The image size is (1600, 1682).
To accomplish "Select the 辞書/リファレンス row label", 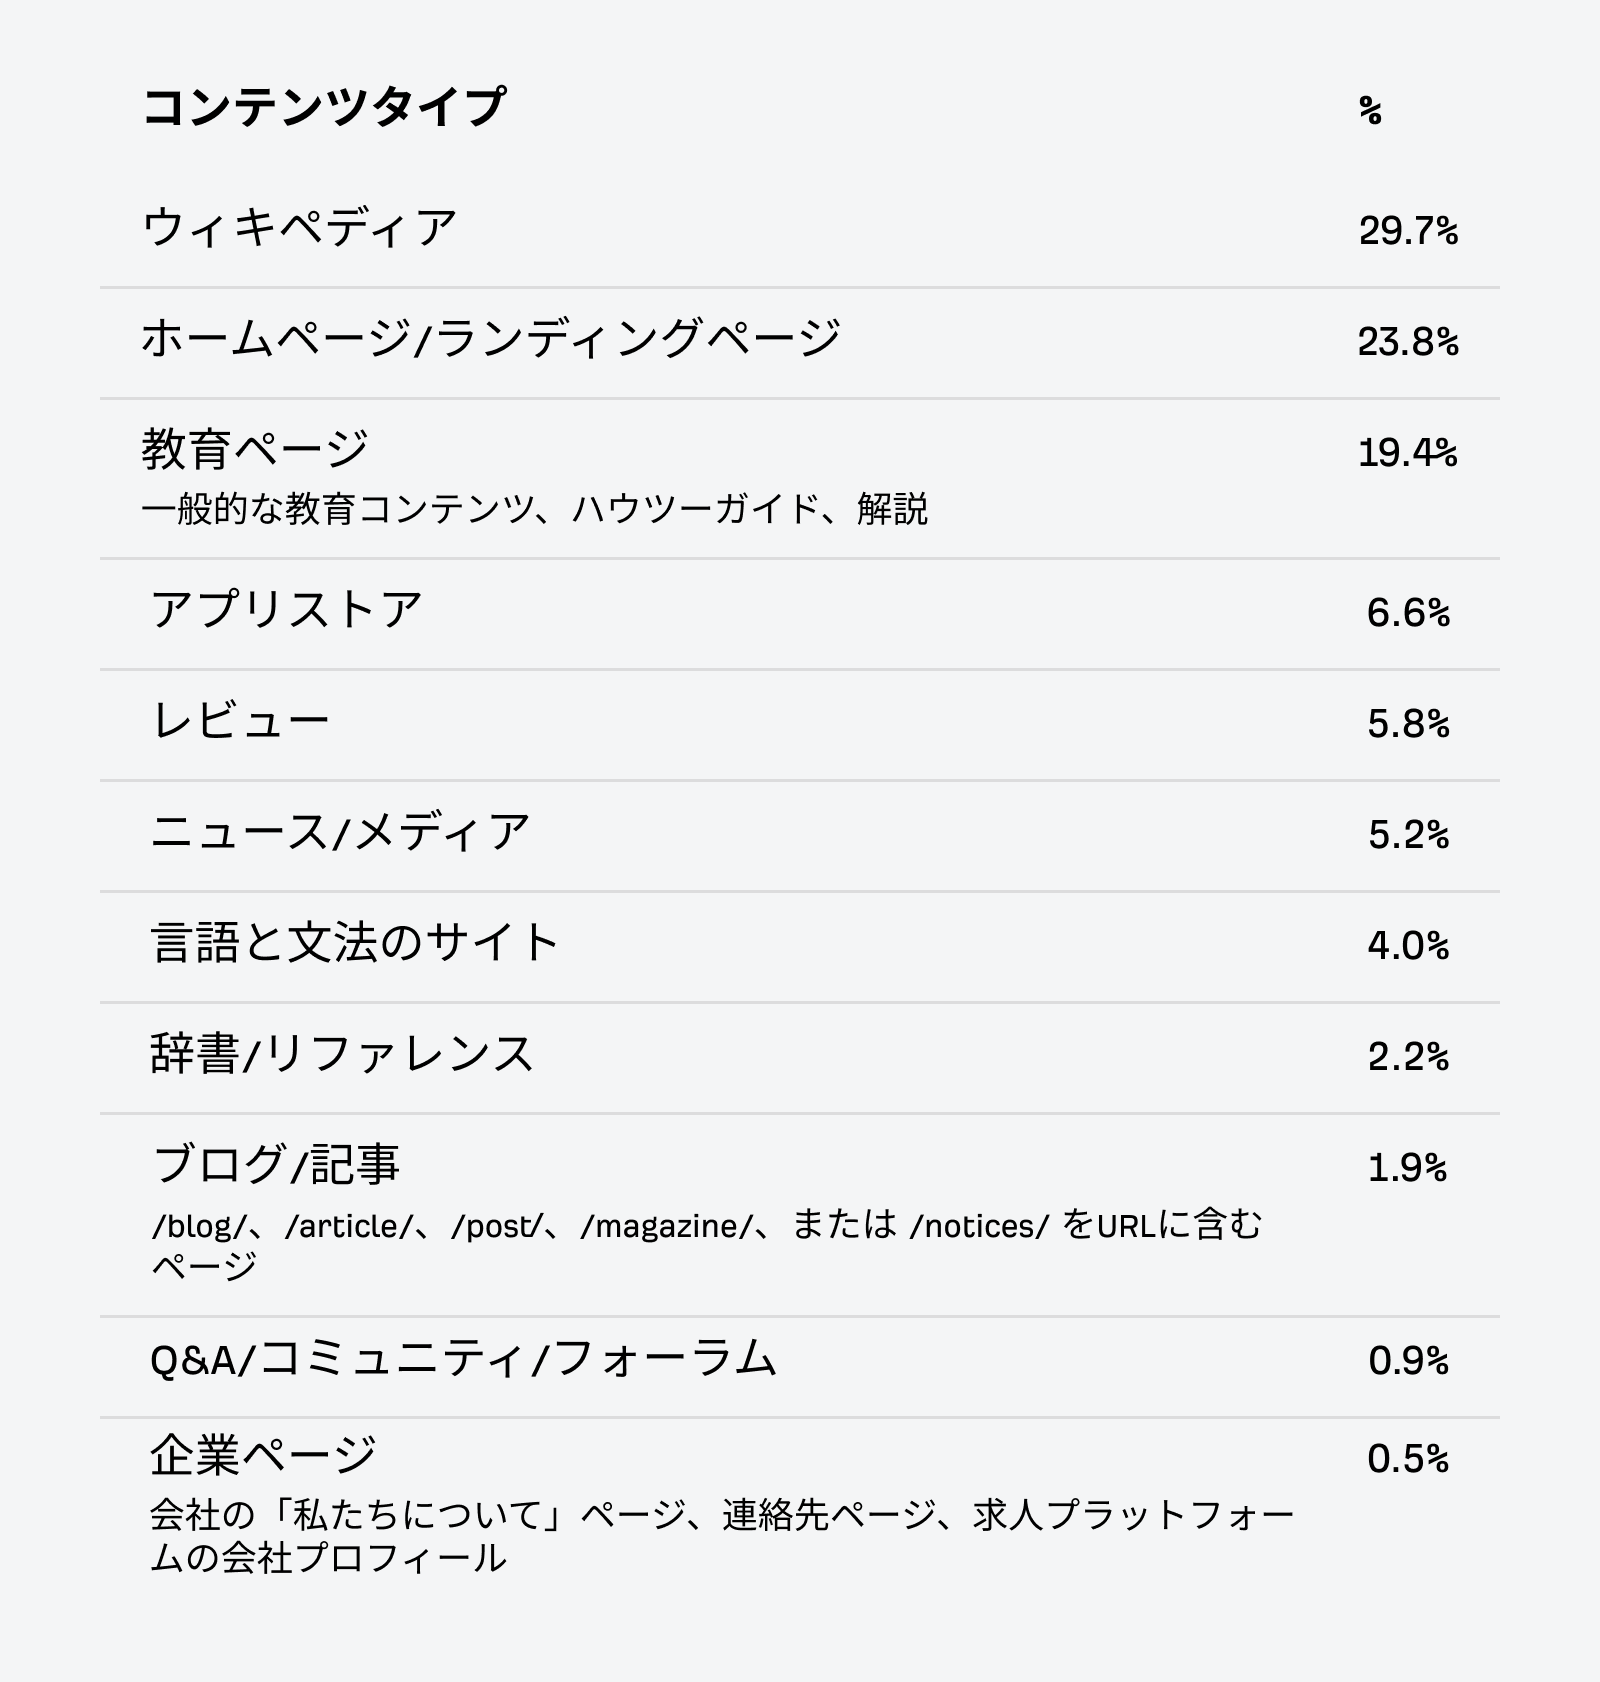I will [x=342, y=1054].
